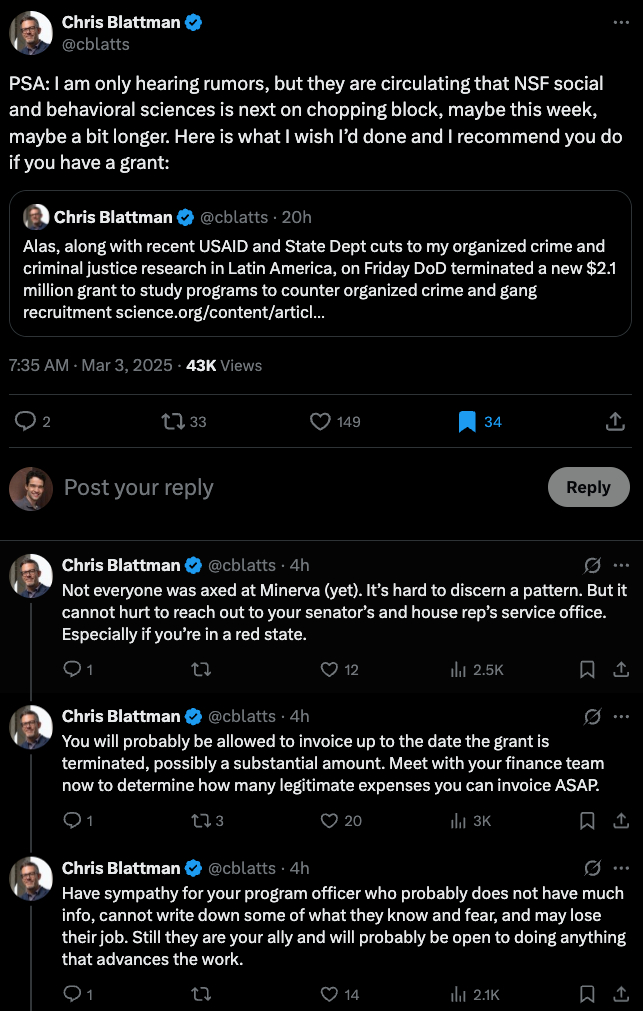
Task: Open the main post's three-dot more menu
Action: point(620,22)
